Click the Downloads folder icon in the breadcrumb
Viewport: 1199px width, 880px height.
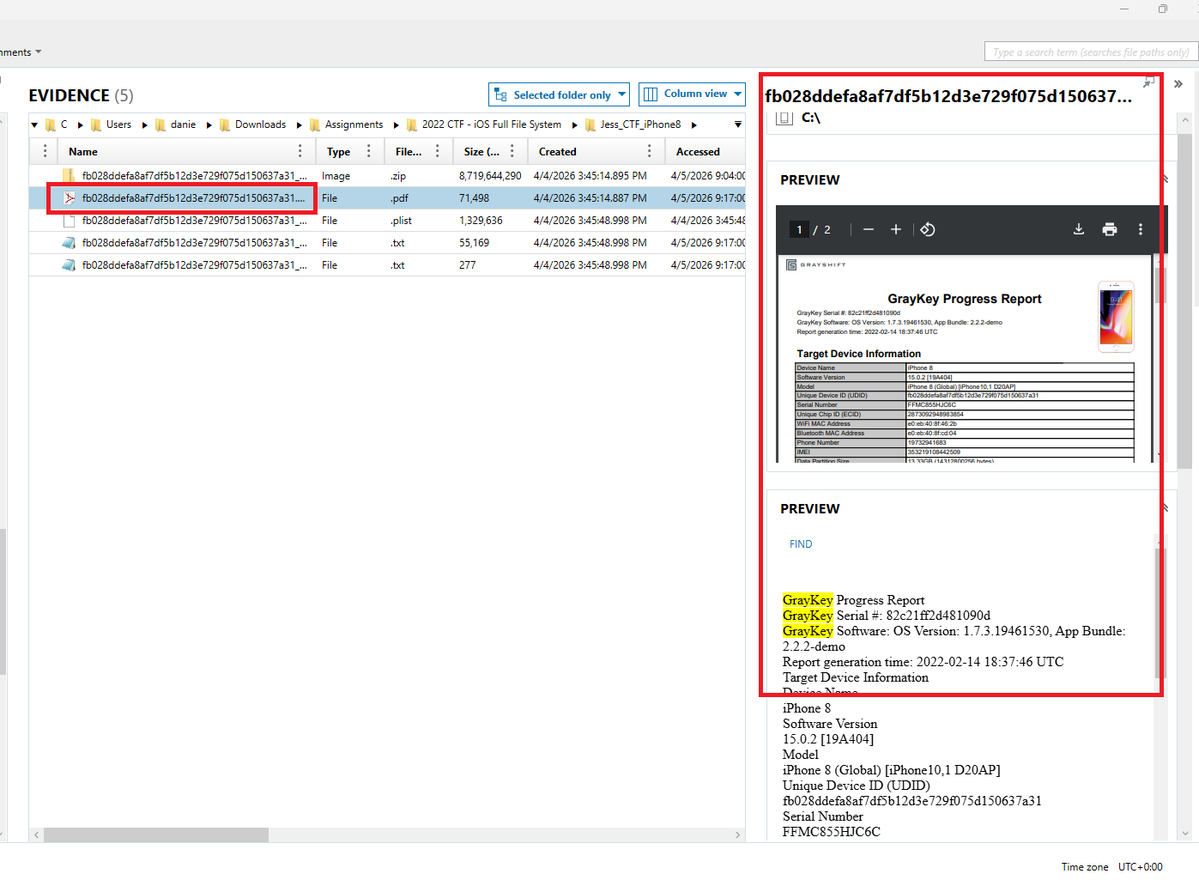[x=225, y=125]
